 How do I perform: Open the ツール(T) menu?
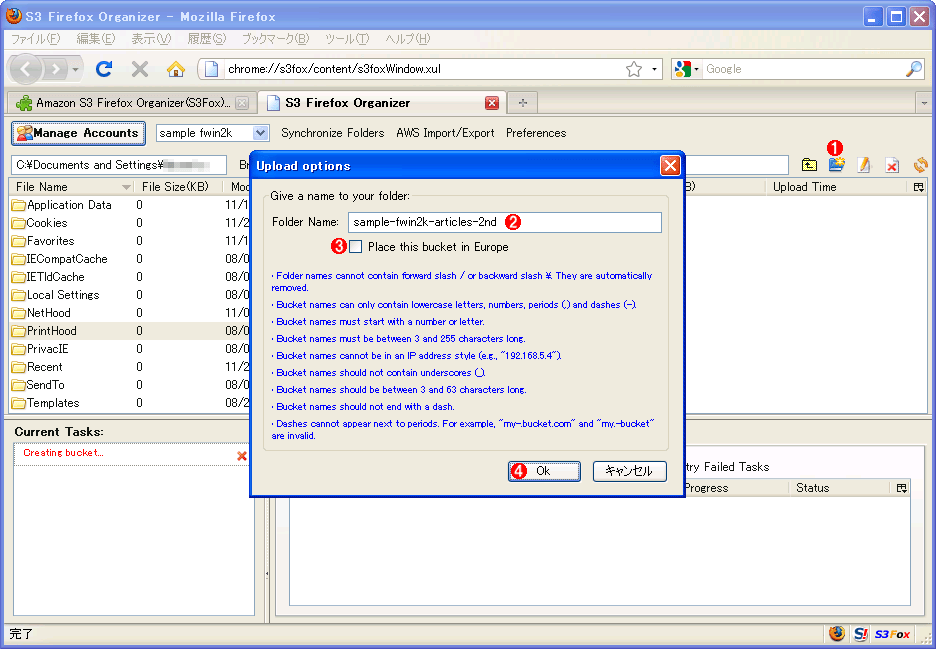(x=347, y=39)
